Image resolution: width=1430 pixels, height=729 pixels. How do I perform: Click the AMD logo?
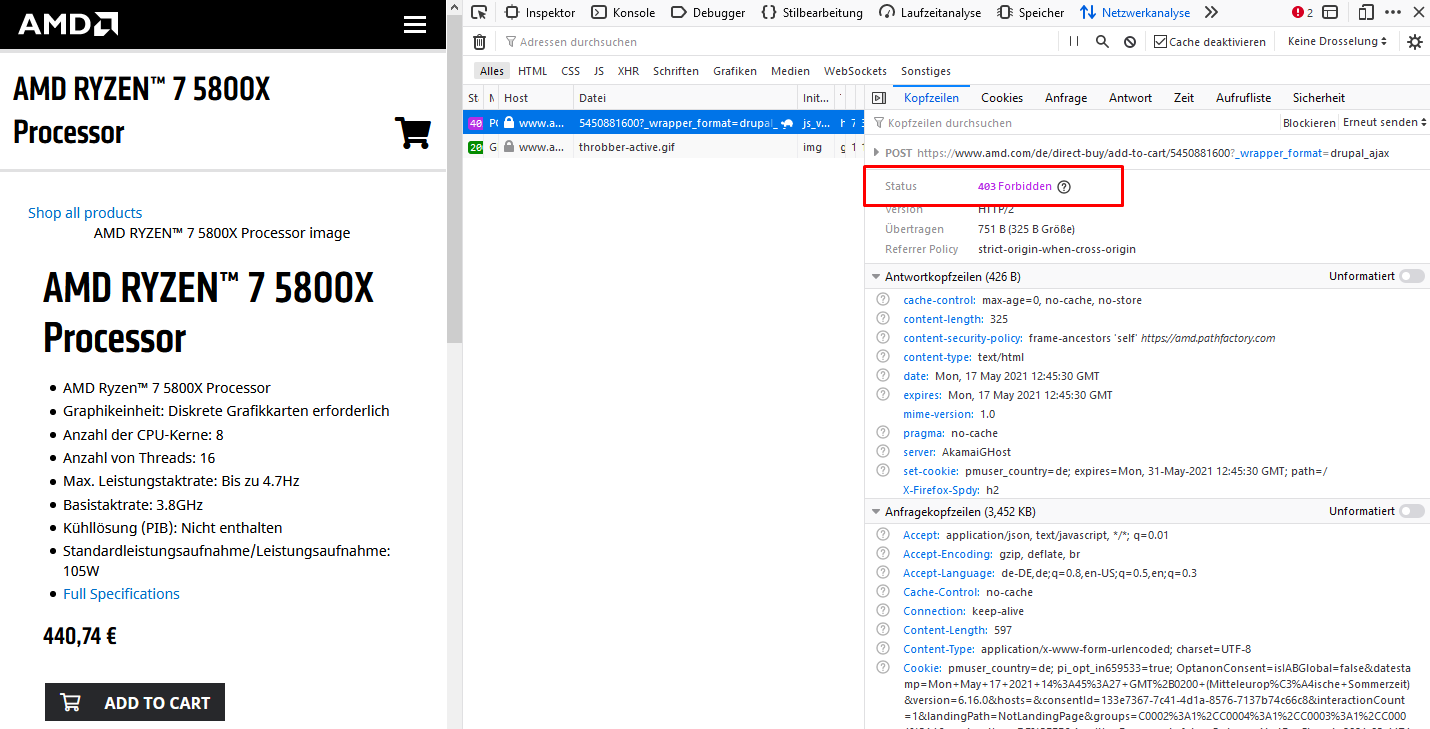pos(67,24)
